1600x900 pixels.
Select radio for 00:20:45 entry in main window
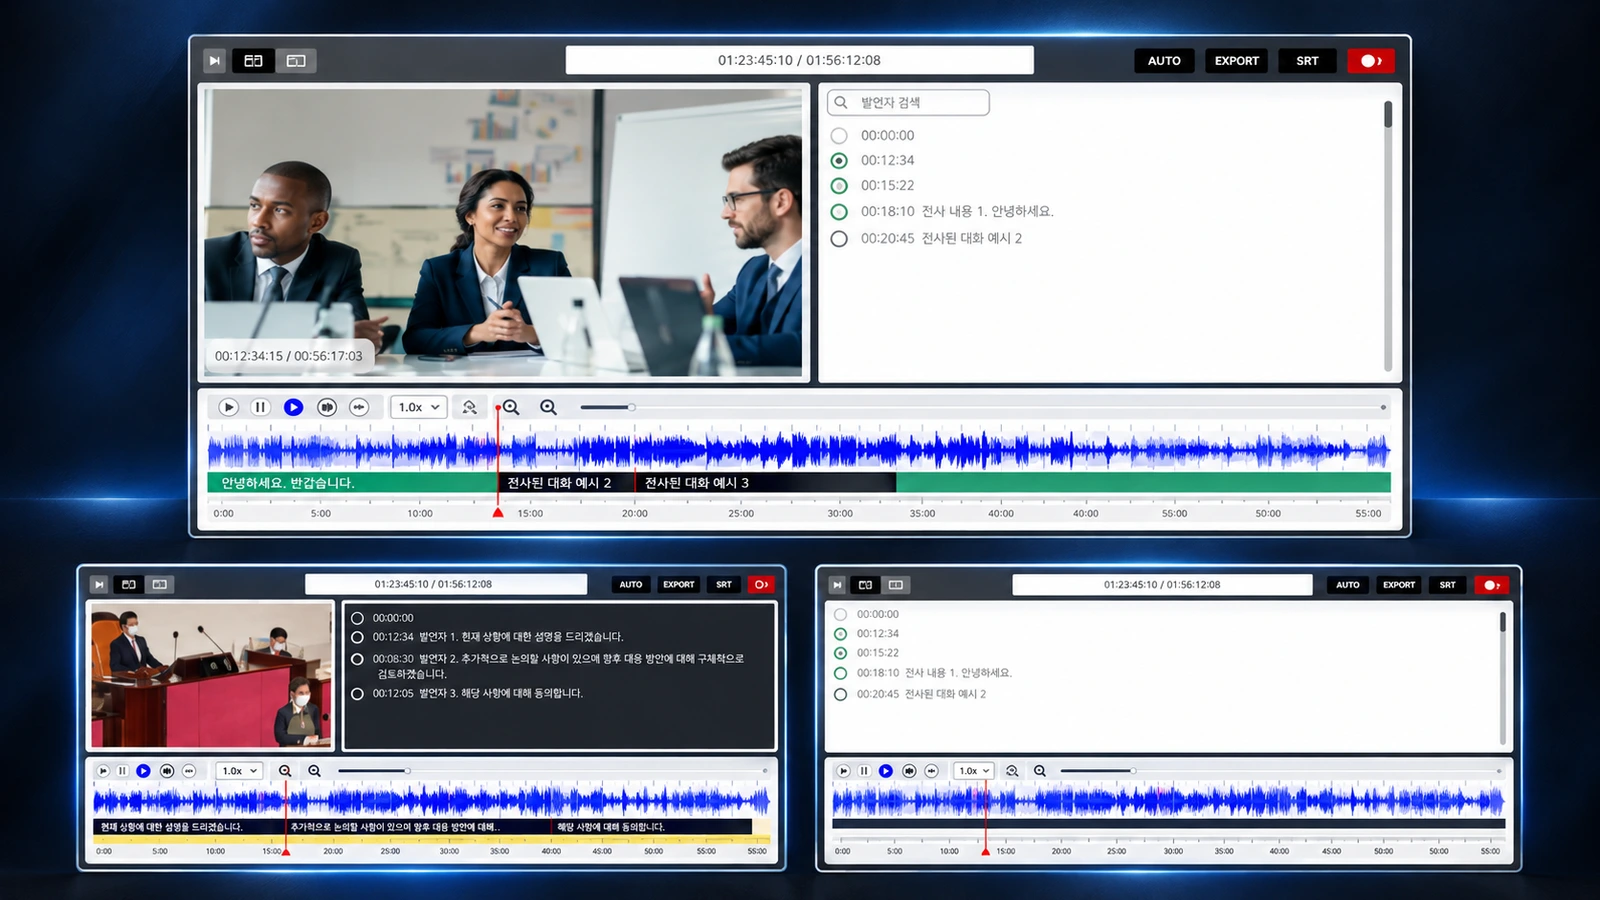tap(839, 238)
